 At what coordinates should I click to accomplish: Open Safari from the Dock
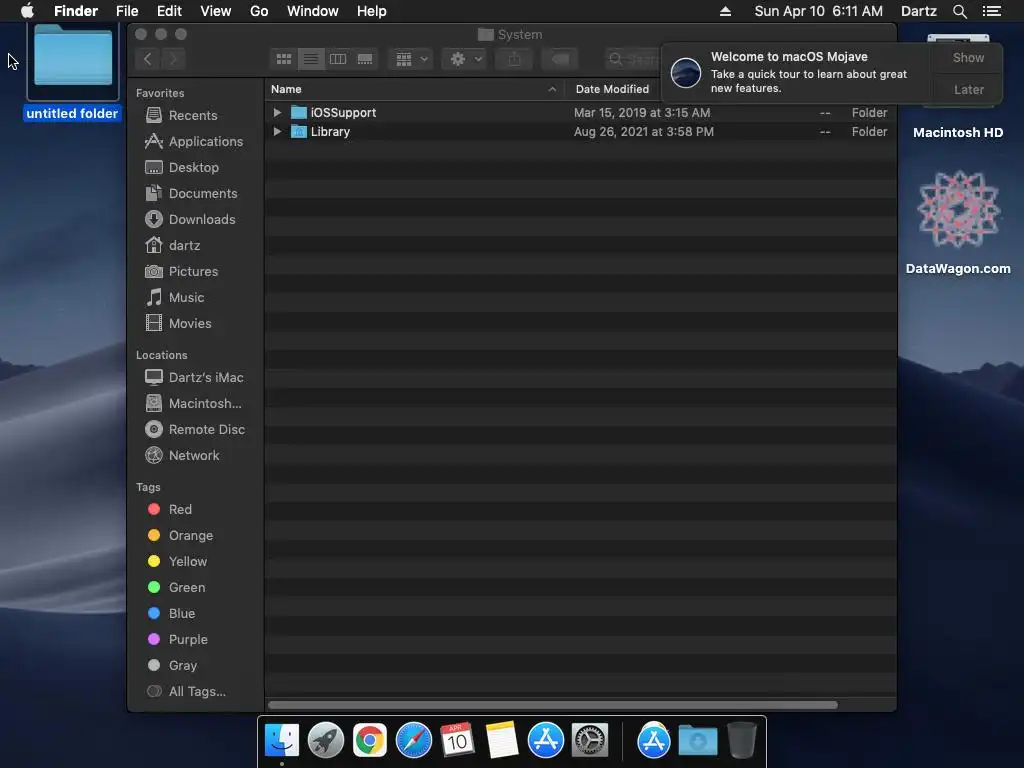pyautogui.click(x=413, y=741)
